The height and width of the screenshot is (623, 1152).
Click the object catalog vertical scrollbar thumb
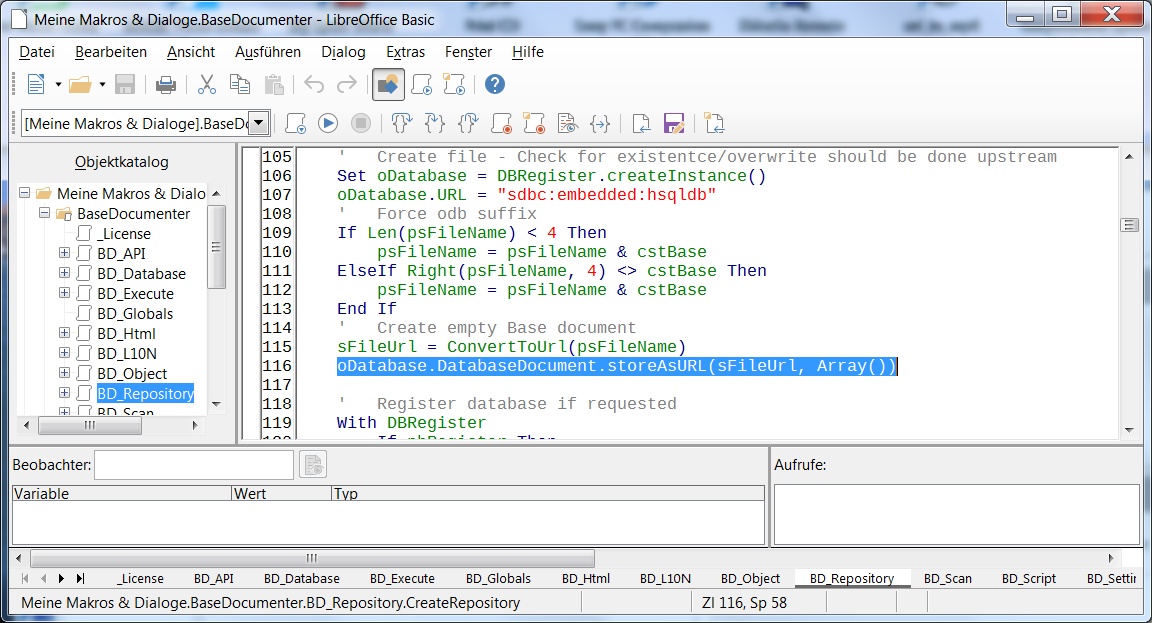pyautogui.click(x=216, y=247)
